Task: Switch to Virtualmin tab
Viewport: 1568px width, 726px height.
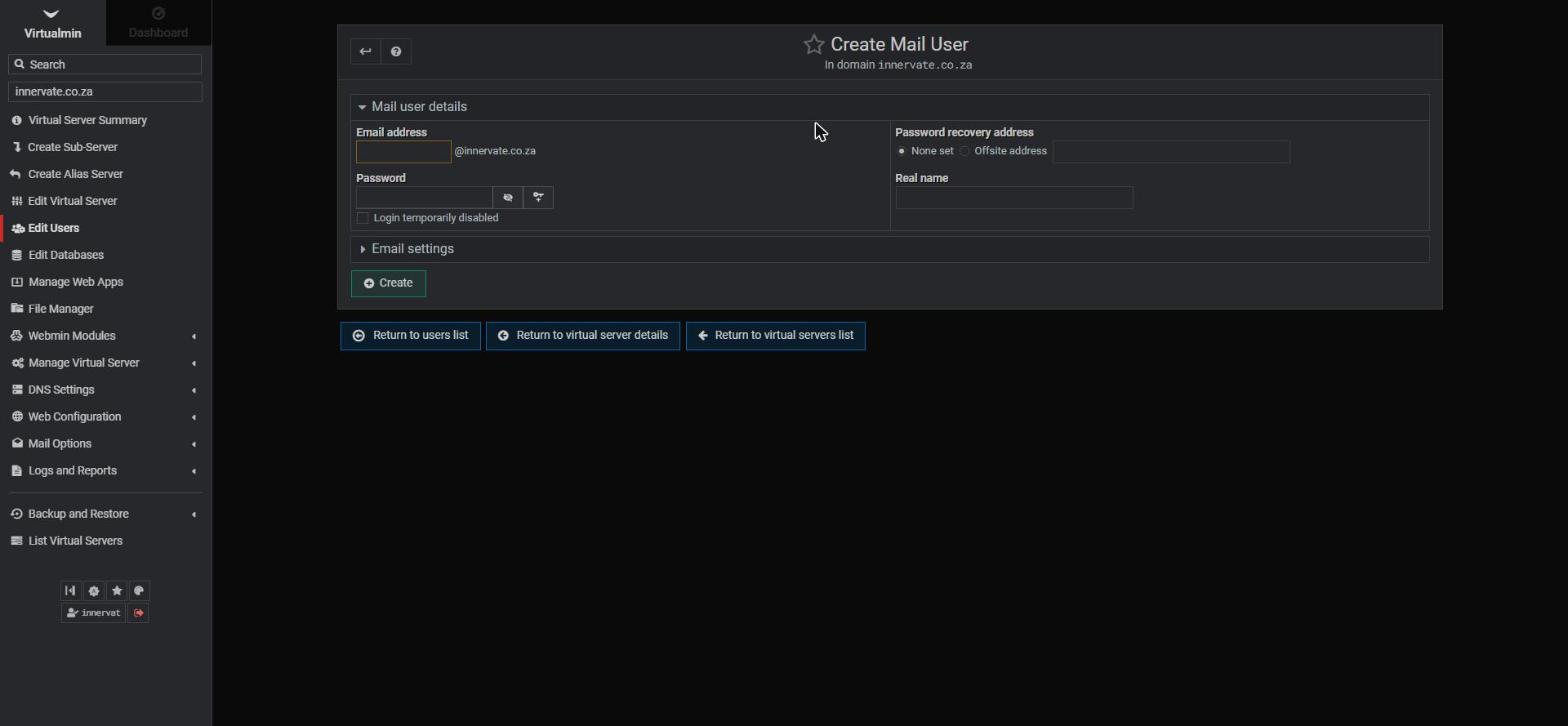Action: (52, 24)
